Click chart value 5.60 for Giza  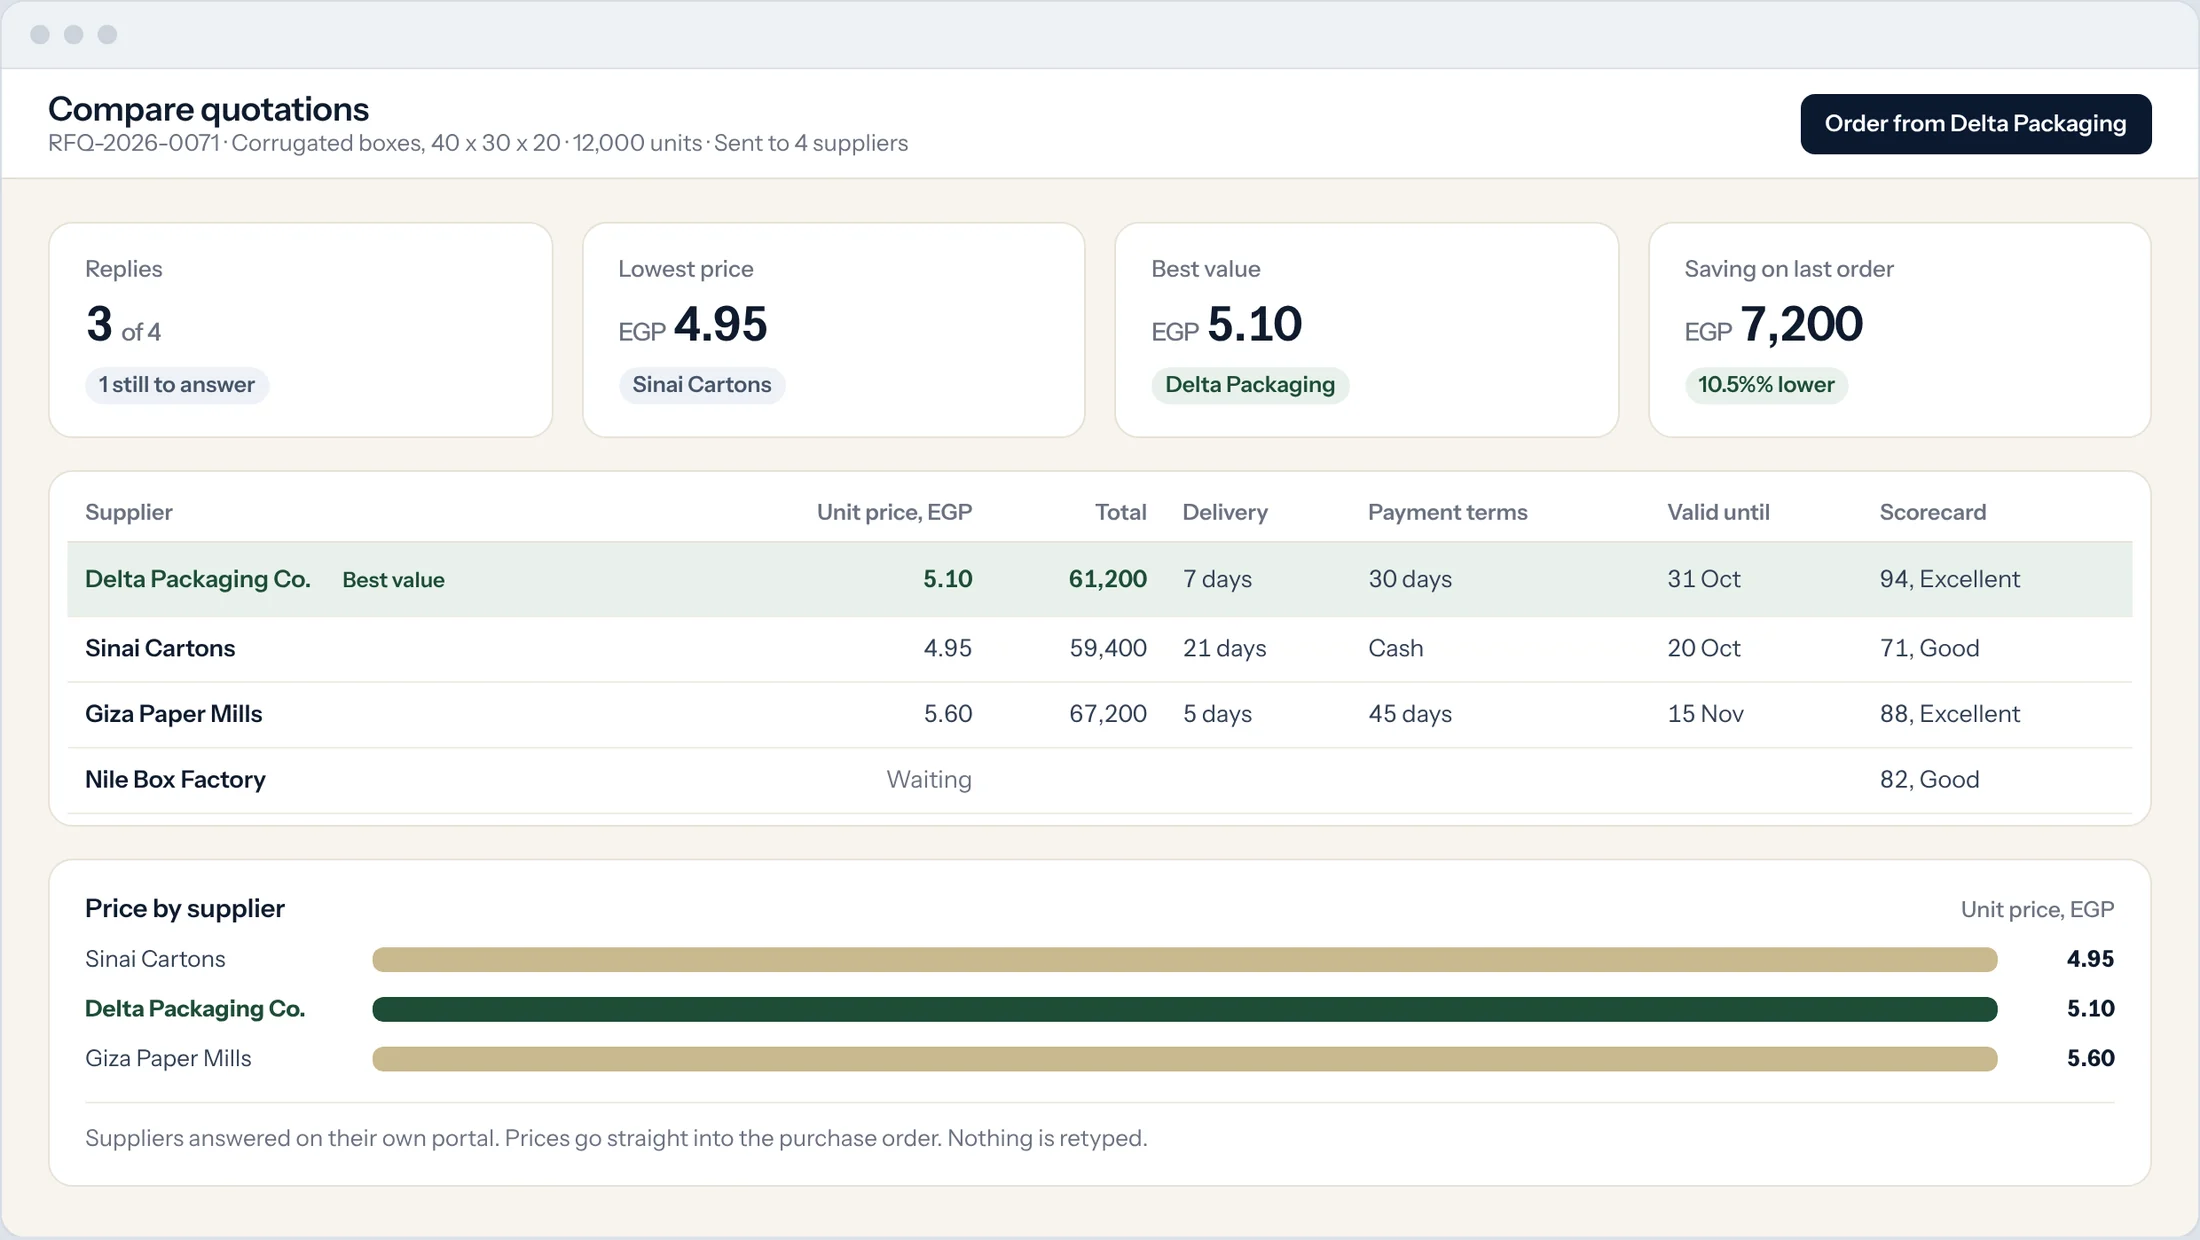click(x=2090, y=1058)
